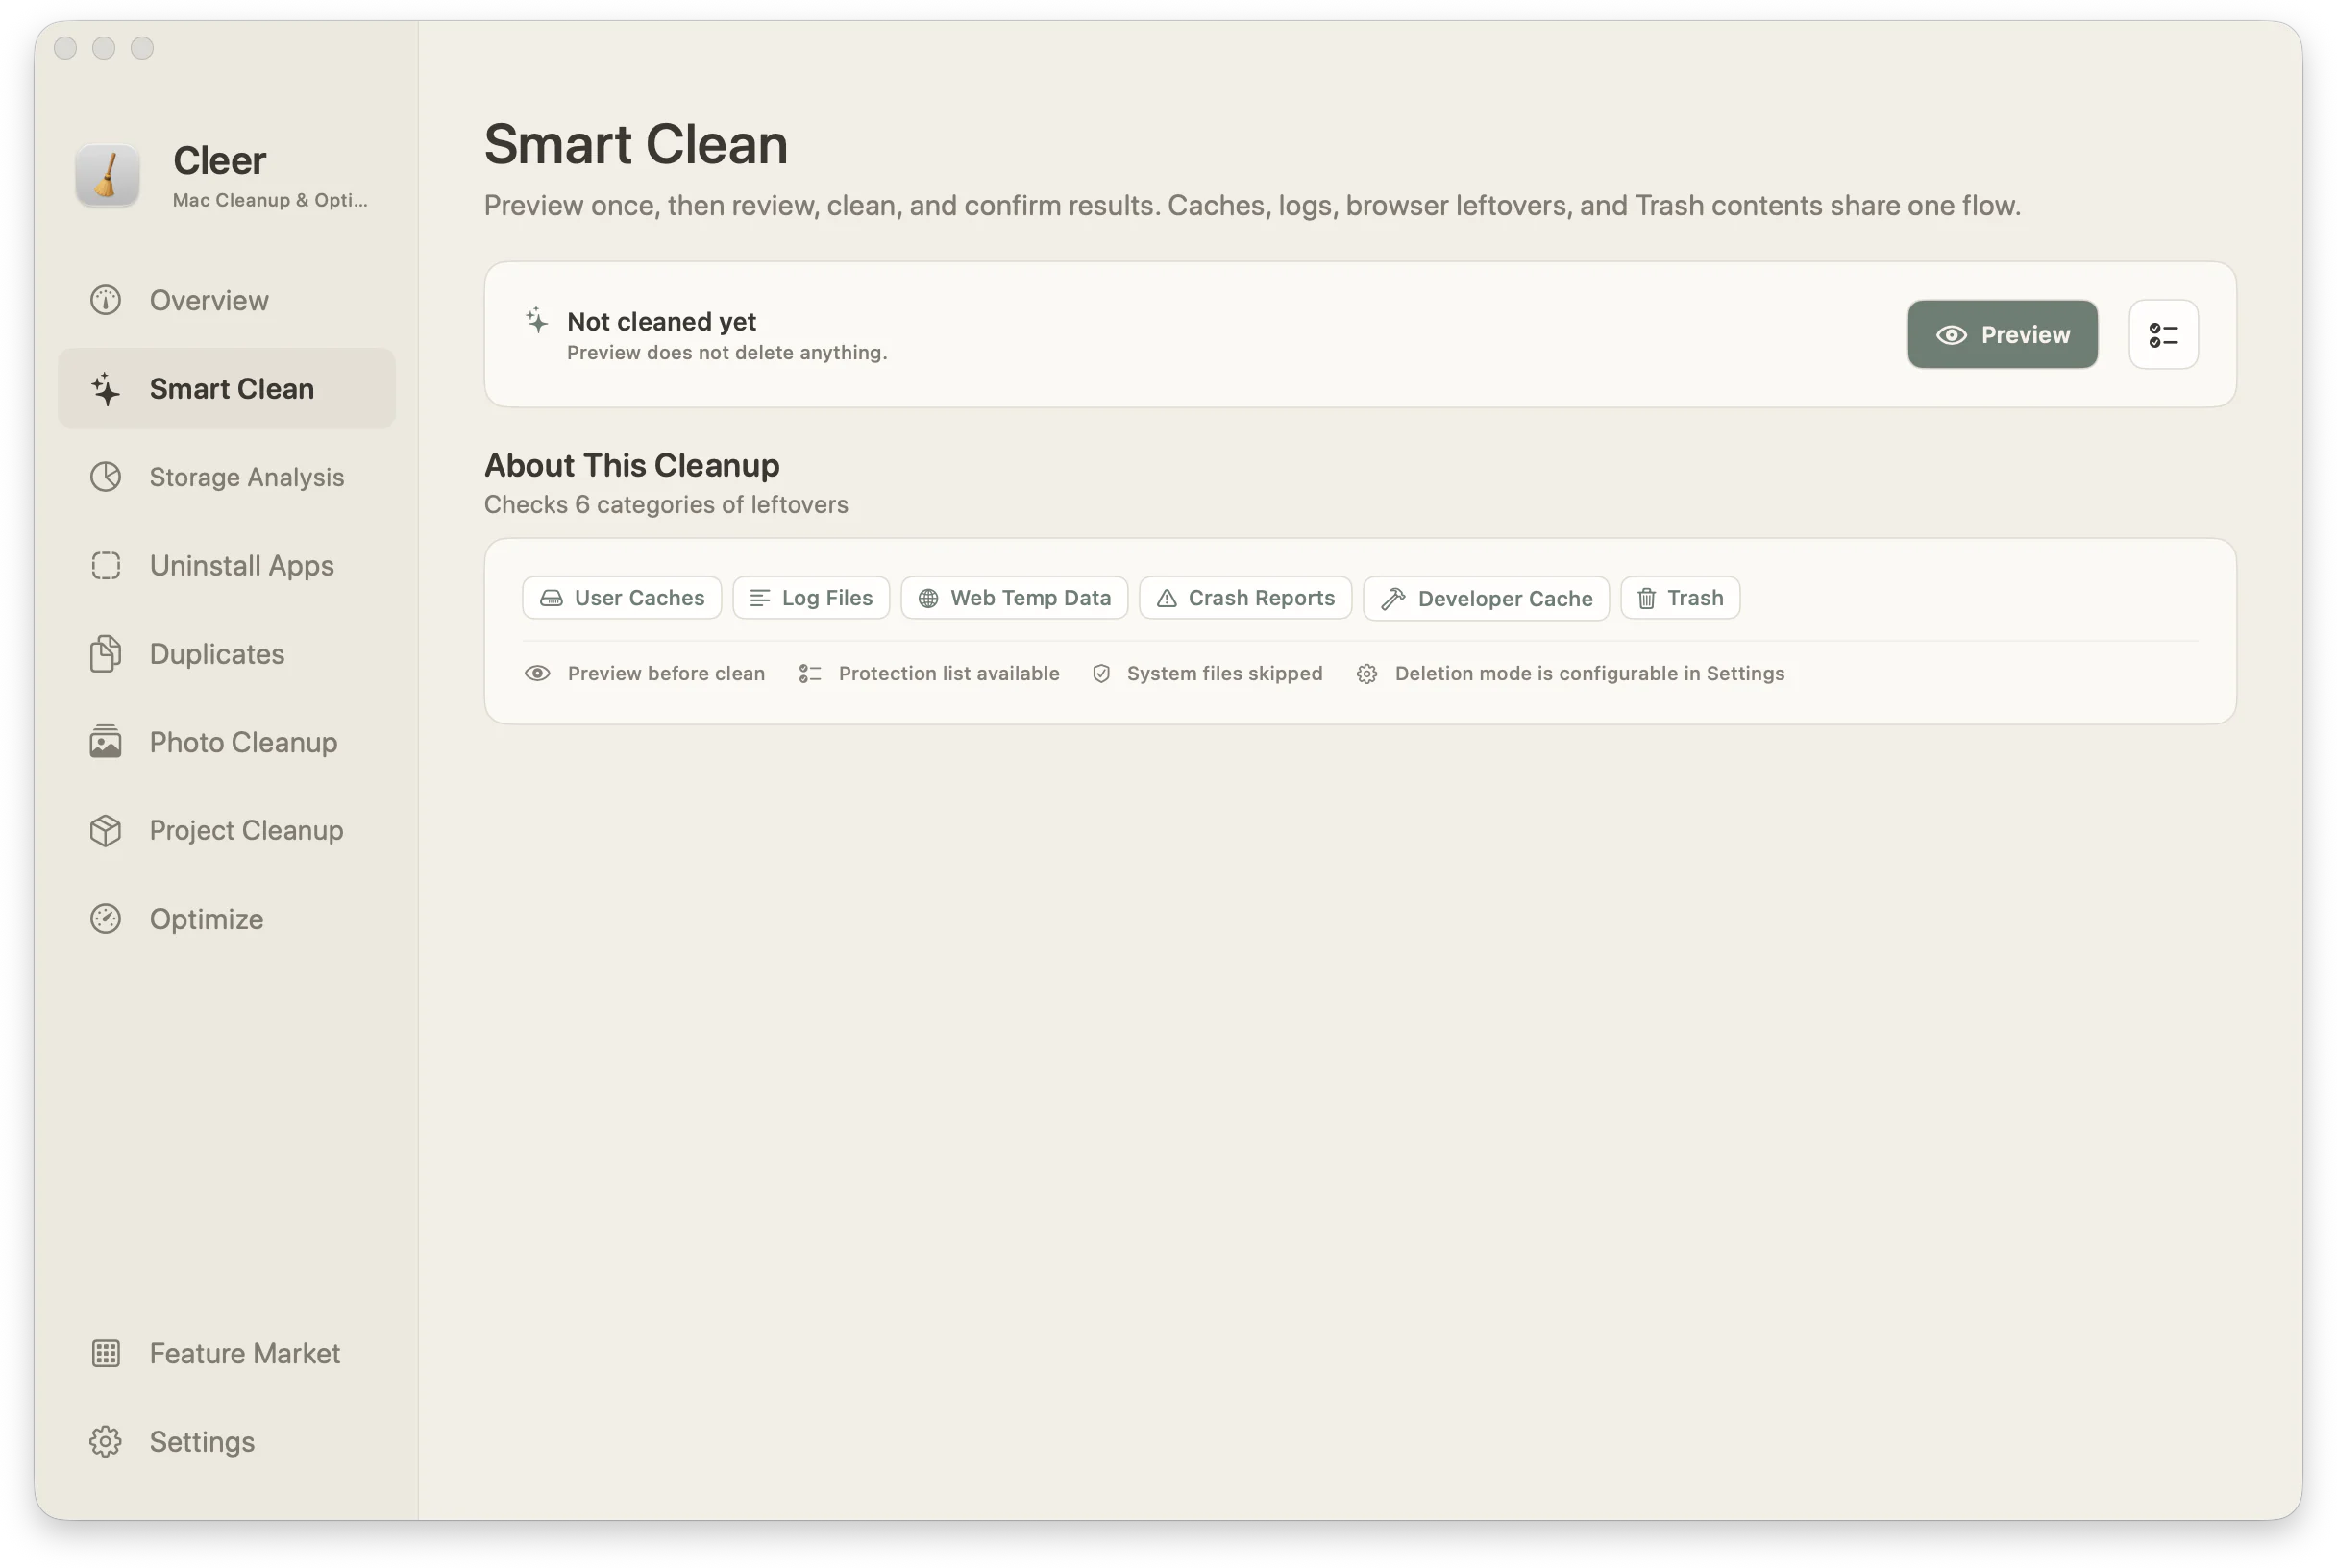Click the shield icon by System files skipped
Viewport: 2337px width, 1568px height.
(x=1101, y=673)
